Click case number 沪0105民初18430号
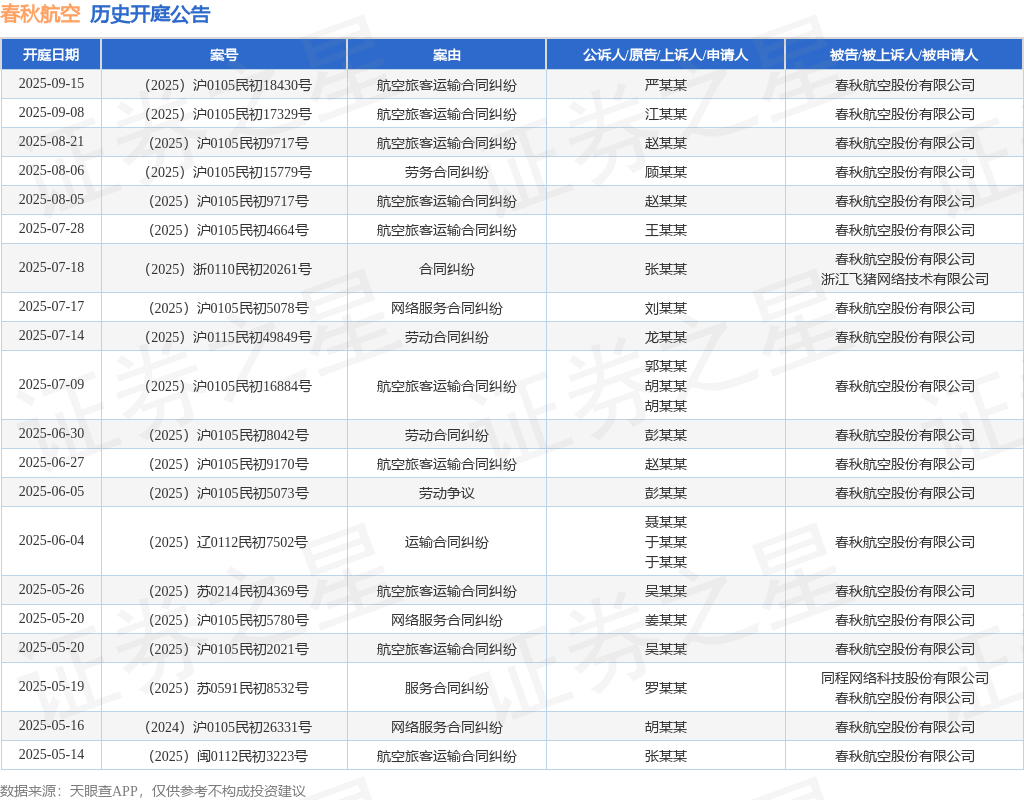Viewport: 1024px width, 800px height. [229, 86]
